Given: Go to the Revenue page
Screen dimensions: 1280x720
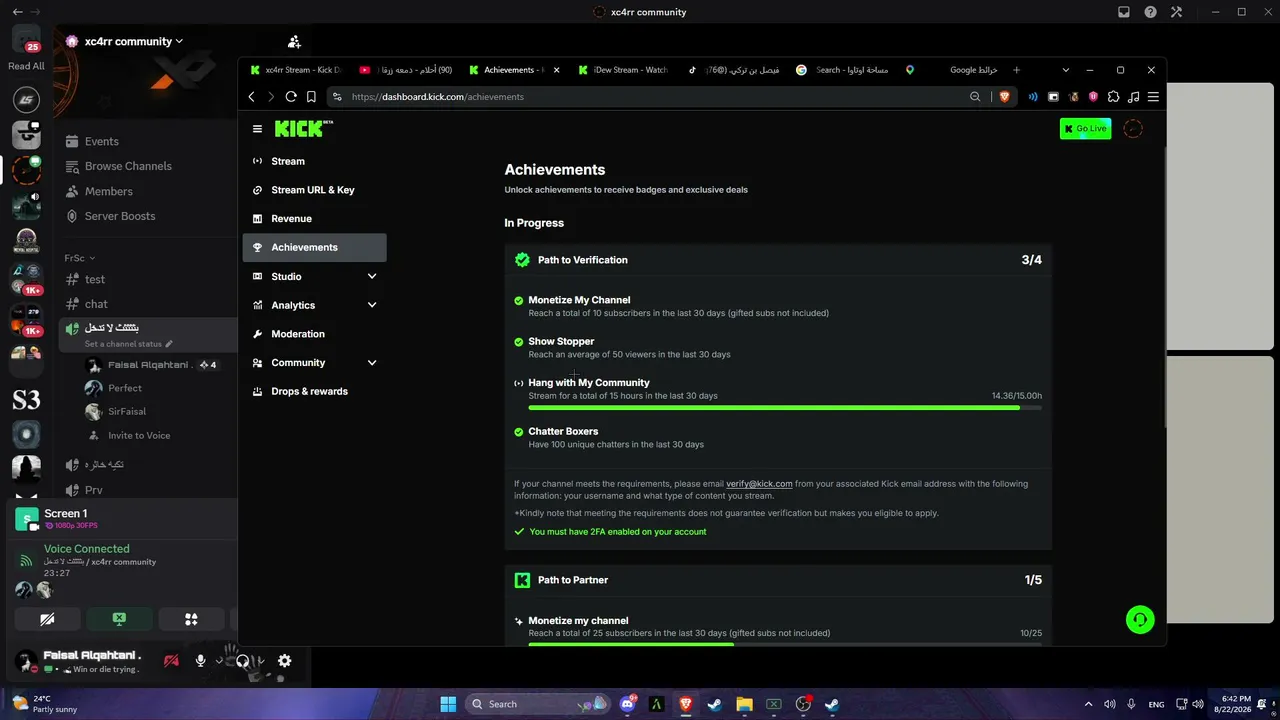Looking at the screenshot, I should pyautogui.click(x=314, y=218).
